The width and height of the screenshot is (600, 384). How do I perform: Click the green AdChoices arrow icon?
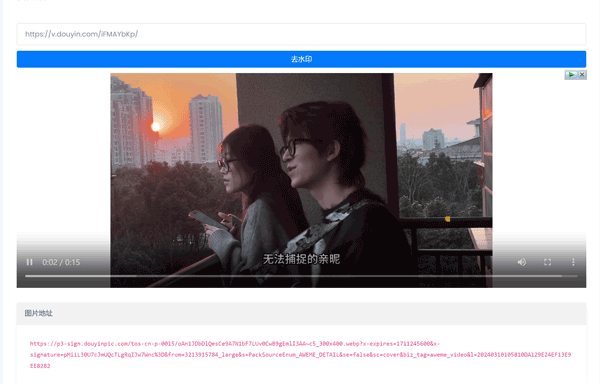coord(571,75)
